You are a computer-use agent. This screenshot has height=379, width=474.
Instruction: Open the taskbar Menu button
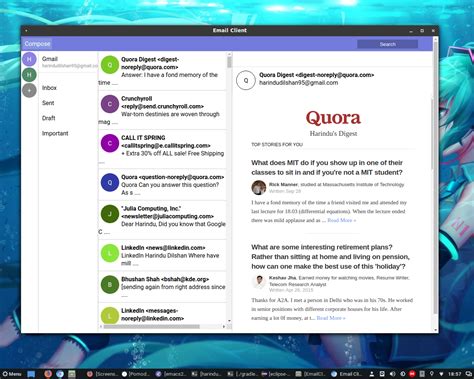[12, 374]
